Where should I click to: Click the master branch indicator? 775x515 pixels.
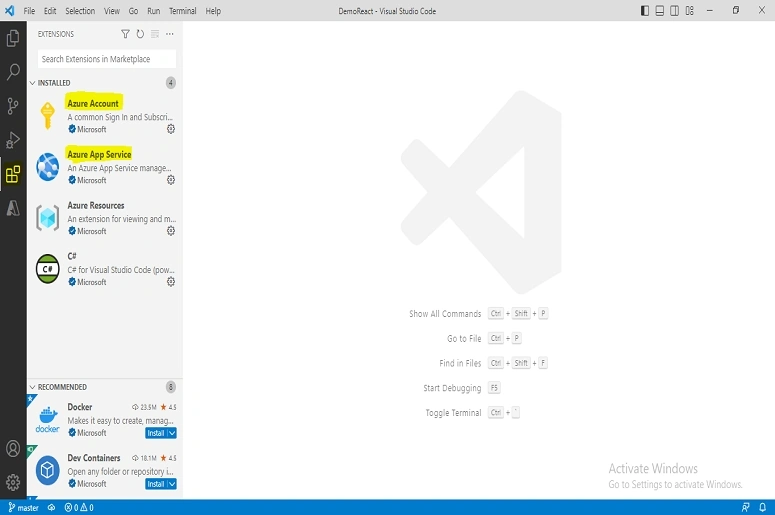click(x=23, y=508)
